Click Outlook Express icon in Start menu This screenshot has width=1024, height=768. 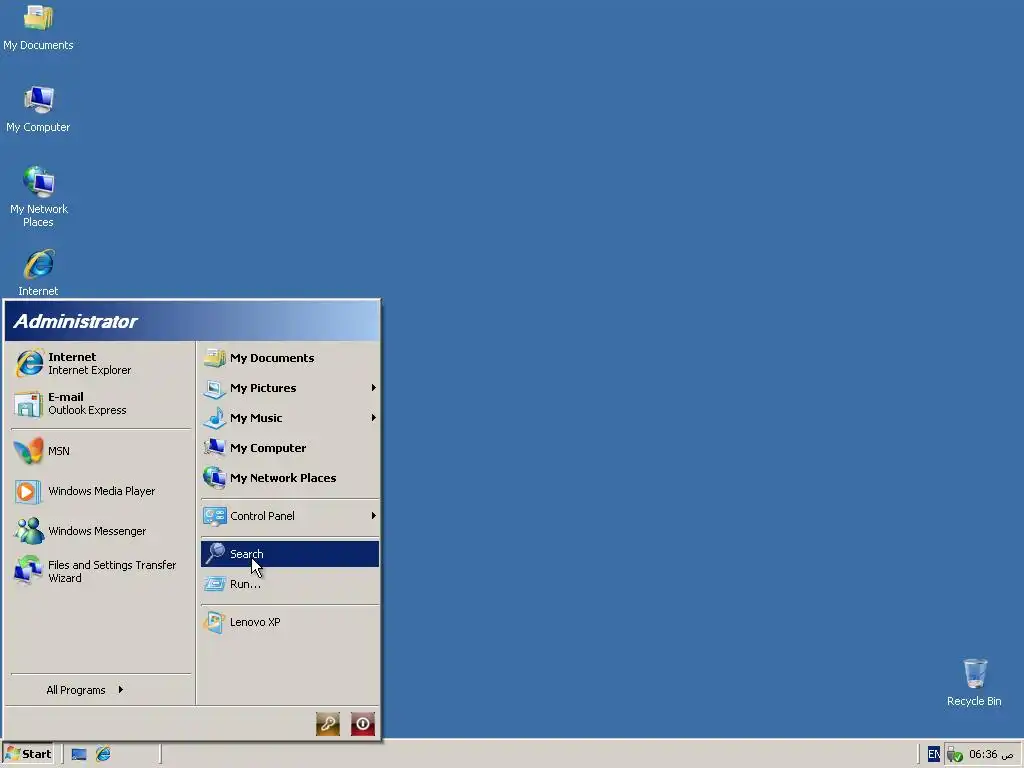(x=29, y=404)
